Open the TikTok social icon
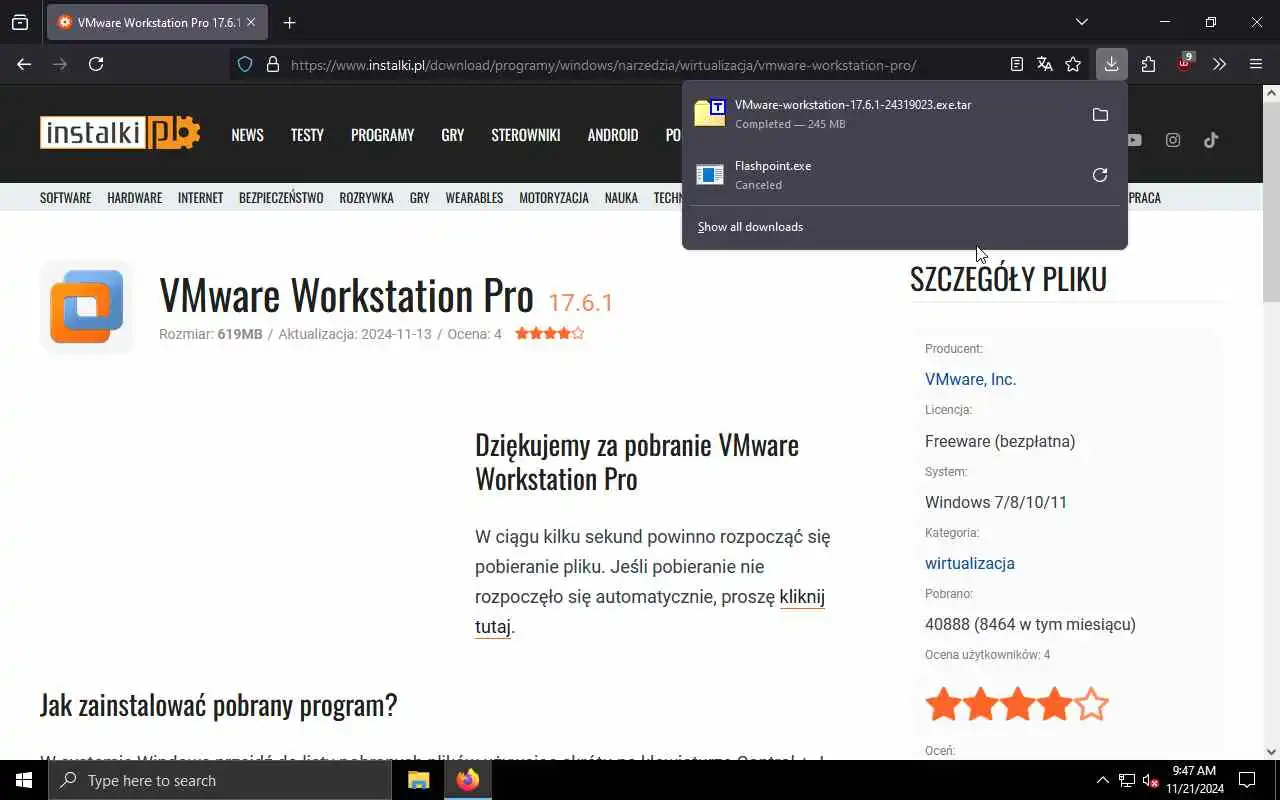The width and height of the screenshot is (1280, 800). point(1211,140)
